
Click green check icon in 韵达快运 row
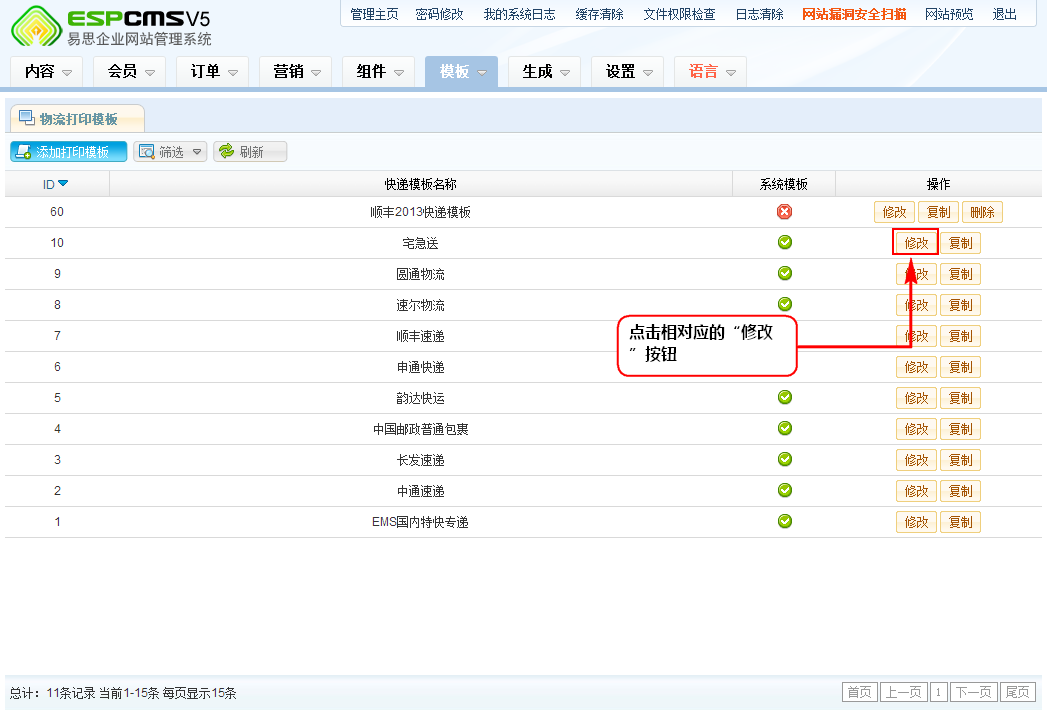coord(785,397)
